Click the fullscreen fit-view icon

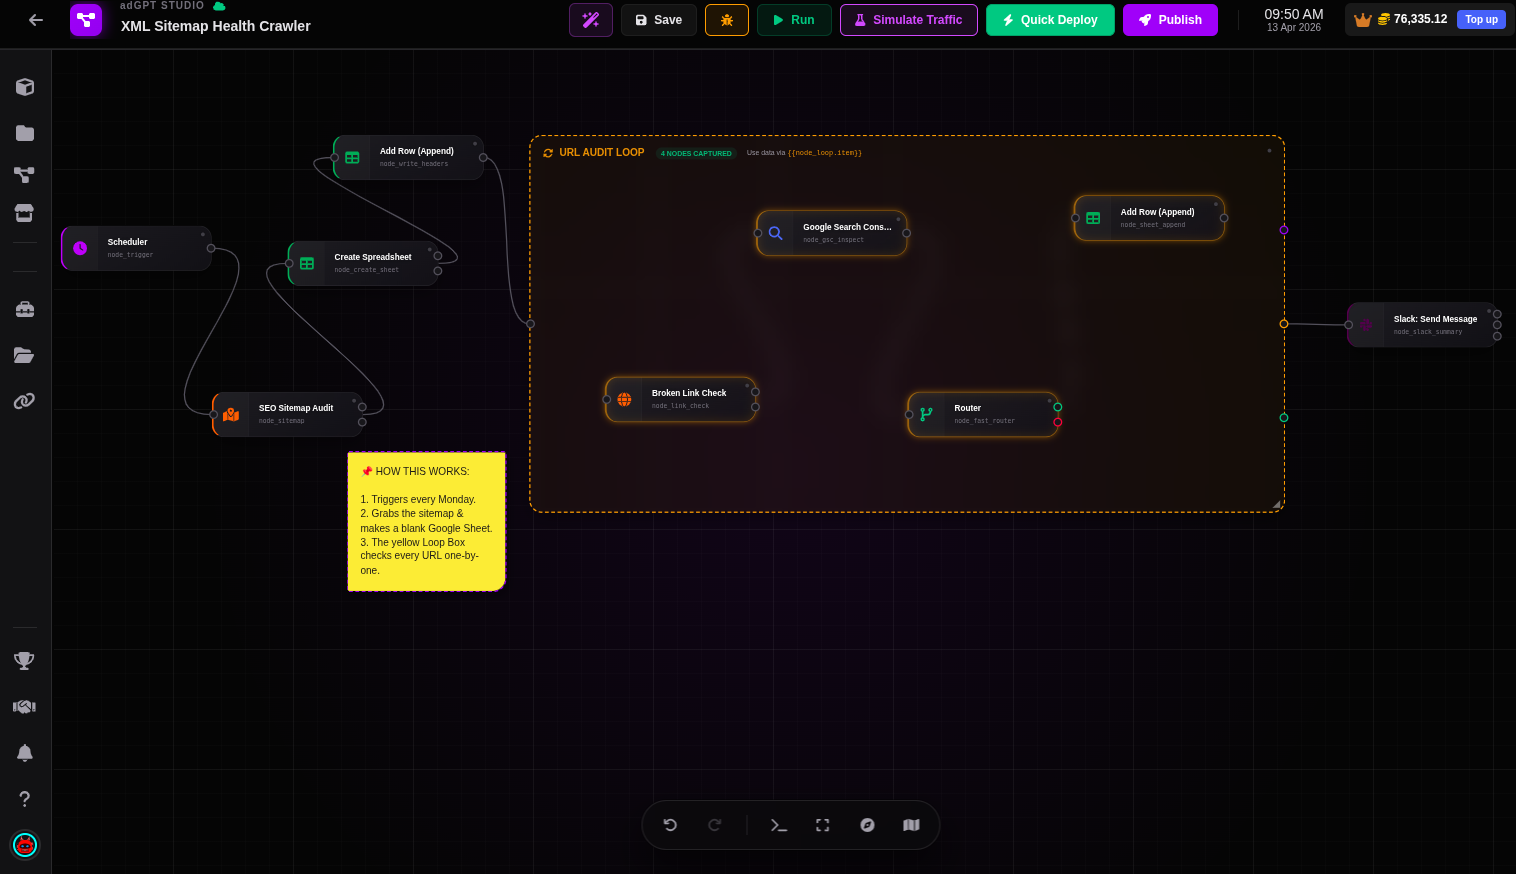point(822,825)
